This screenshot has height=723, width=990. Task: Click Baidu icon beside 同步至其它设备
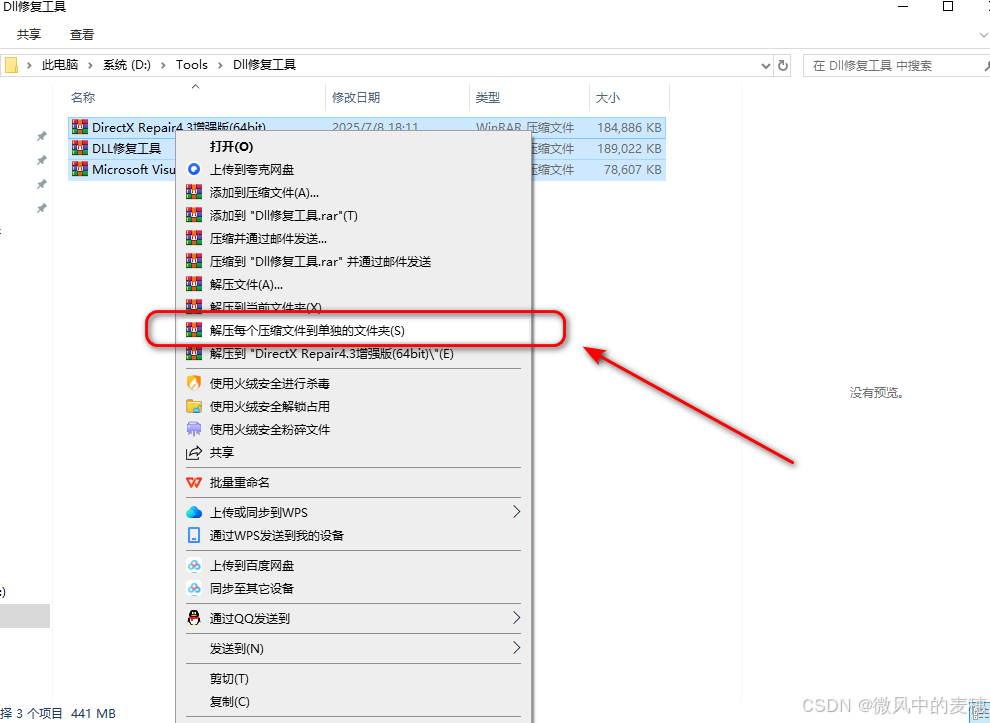point(194,589)
